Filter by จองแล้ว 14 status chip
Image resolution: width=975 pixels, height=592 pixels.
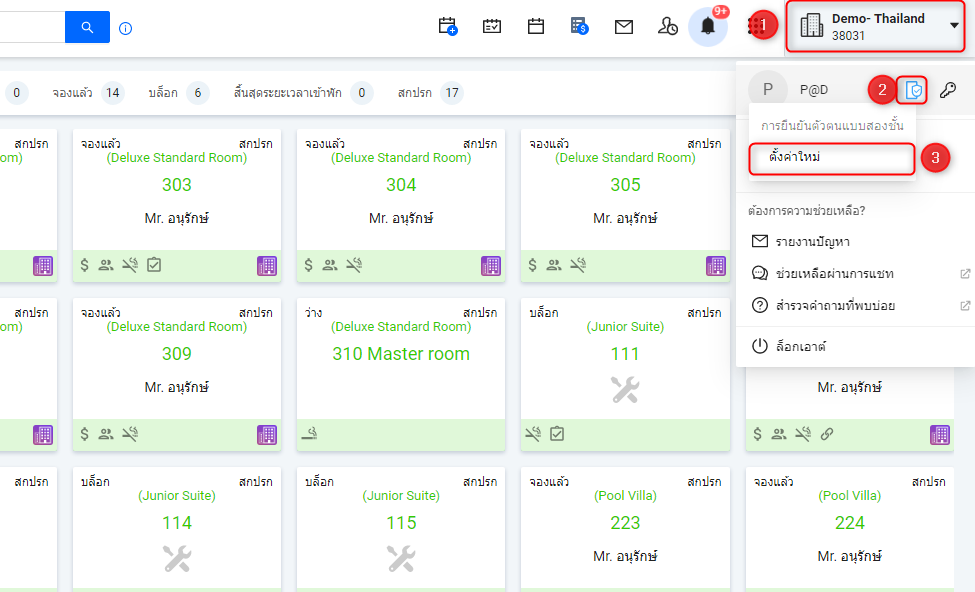point(88,93)
